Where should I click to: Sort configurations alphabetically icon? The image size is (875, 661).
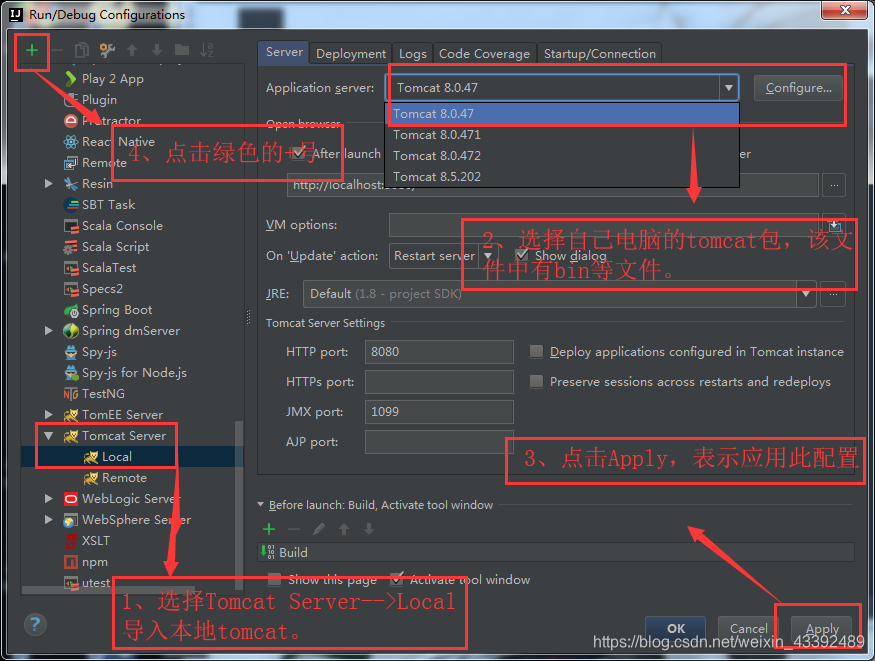[207, 50]
